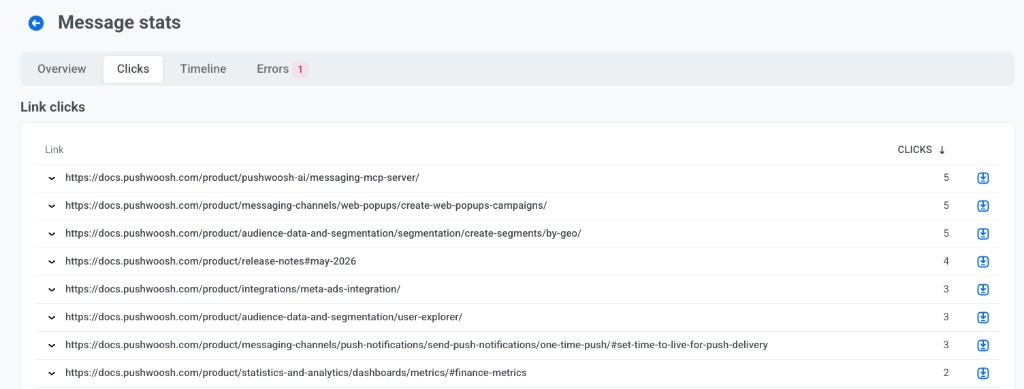Open the user-explorer docs URL
The width and height of the screenshot is (1024, 389).
[x=264, y=317]
